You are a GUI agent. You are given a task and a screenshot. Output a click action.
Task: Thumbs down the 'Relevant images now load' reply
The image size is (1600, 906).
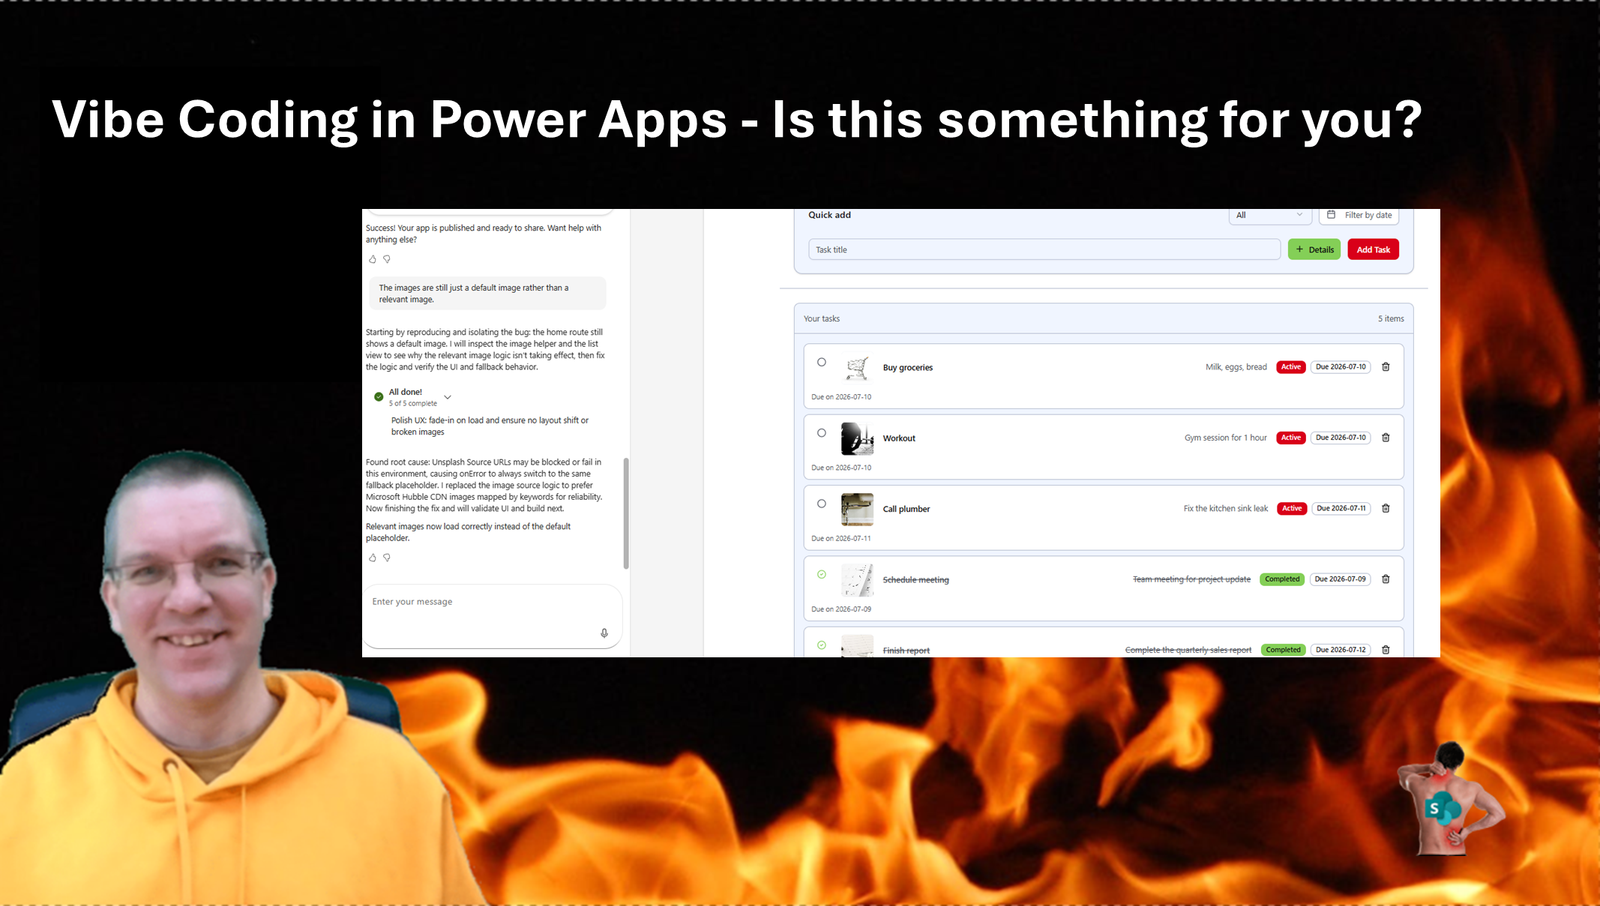pos(387,557)
